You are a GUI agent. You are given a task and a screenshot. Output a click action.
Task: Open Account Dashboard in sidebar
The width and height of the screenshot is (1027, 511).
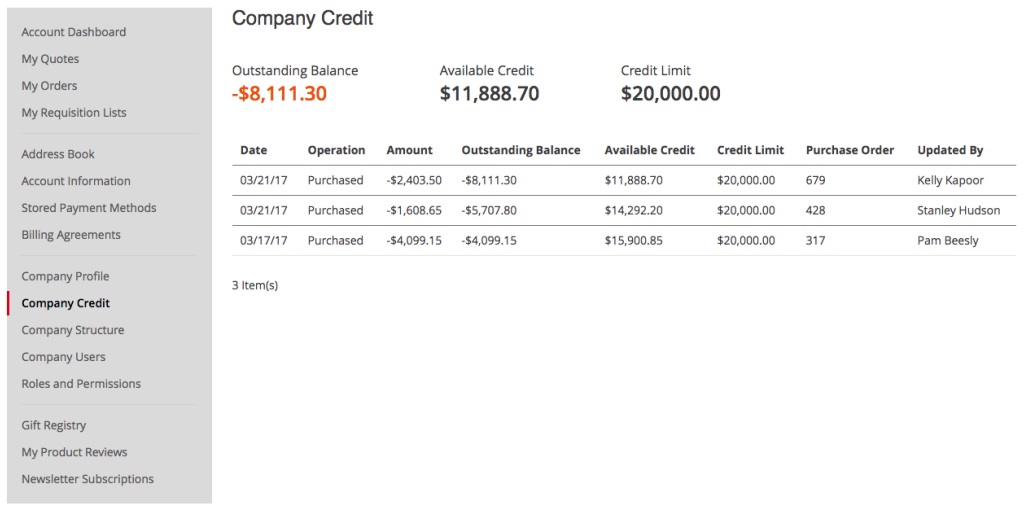73,32
